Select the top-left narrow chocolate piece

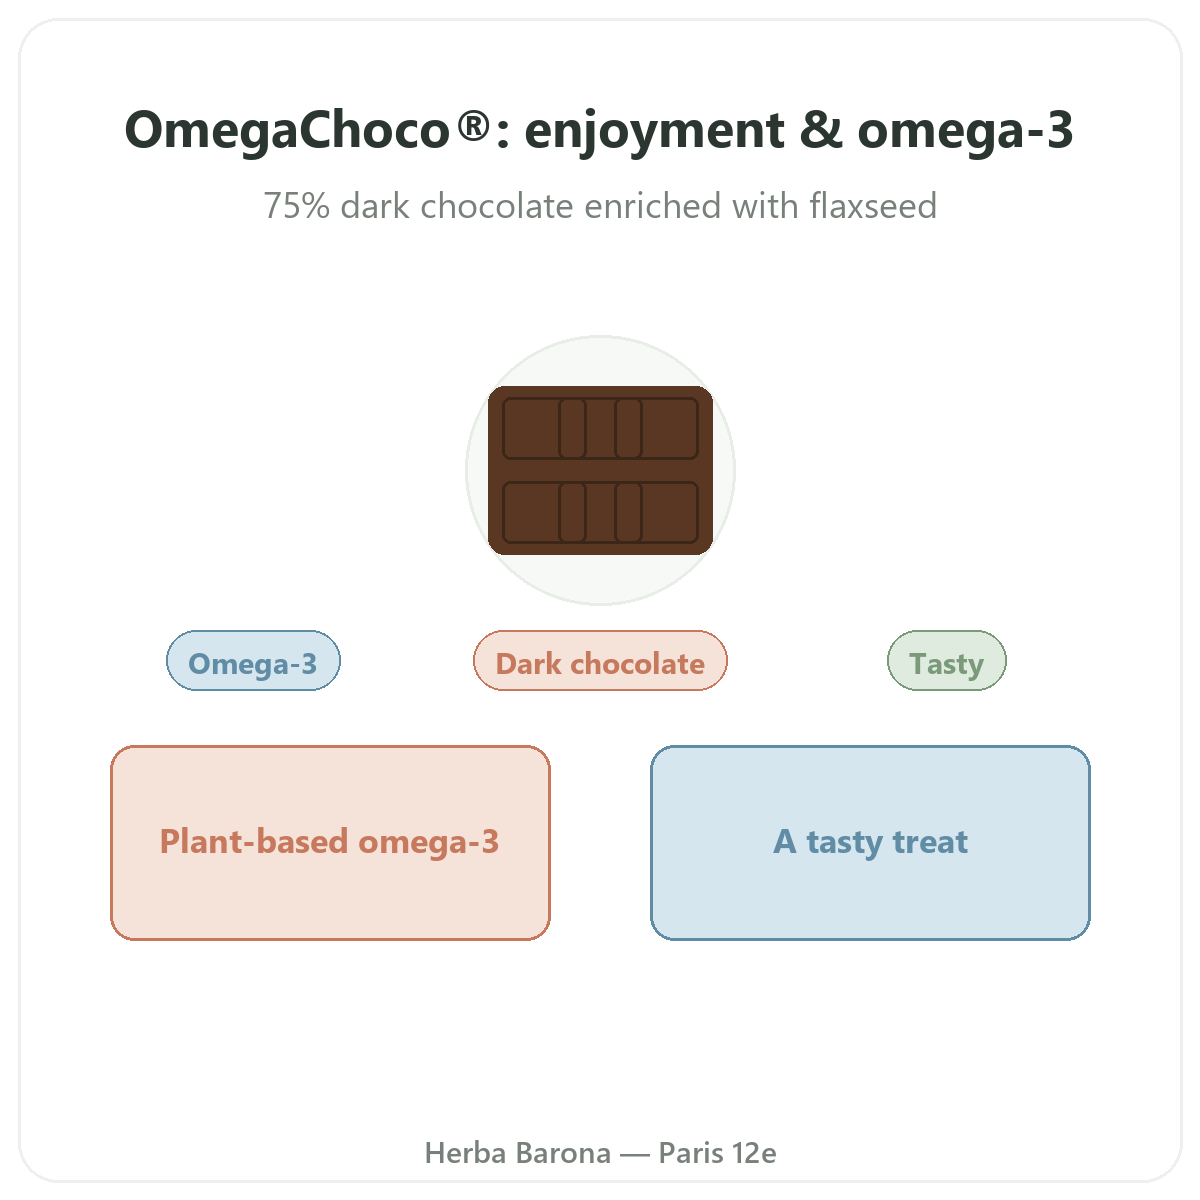point(572,428)
